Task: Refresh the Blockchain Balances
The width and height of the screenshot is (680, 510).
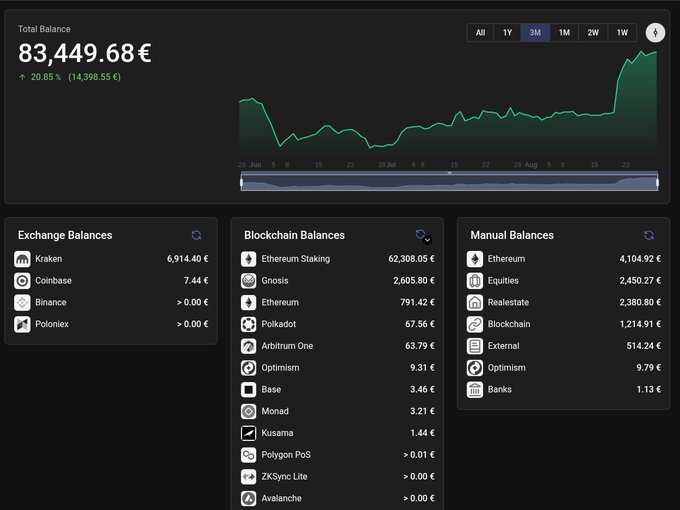Action: pyautogui.click(x=420, y=234)
